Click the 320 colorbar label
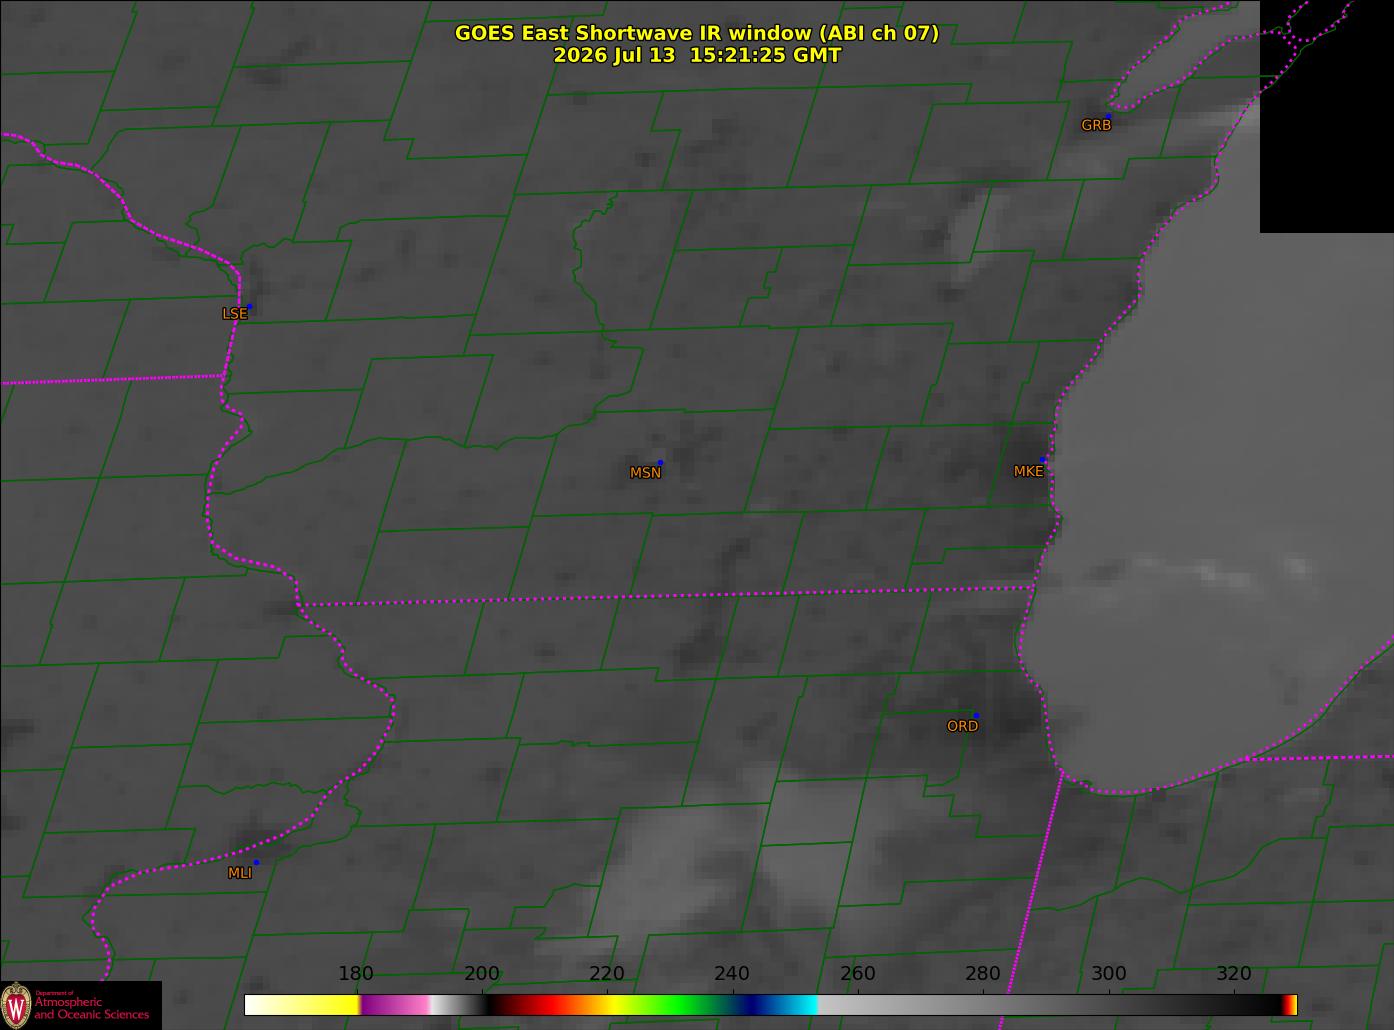Screen dimensions: 1394x1030 tap(1234, 973)
